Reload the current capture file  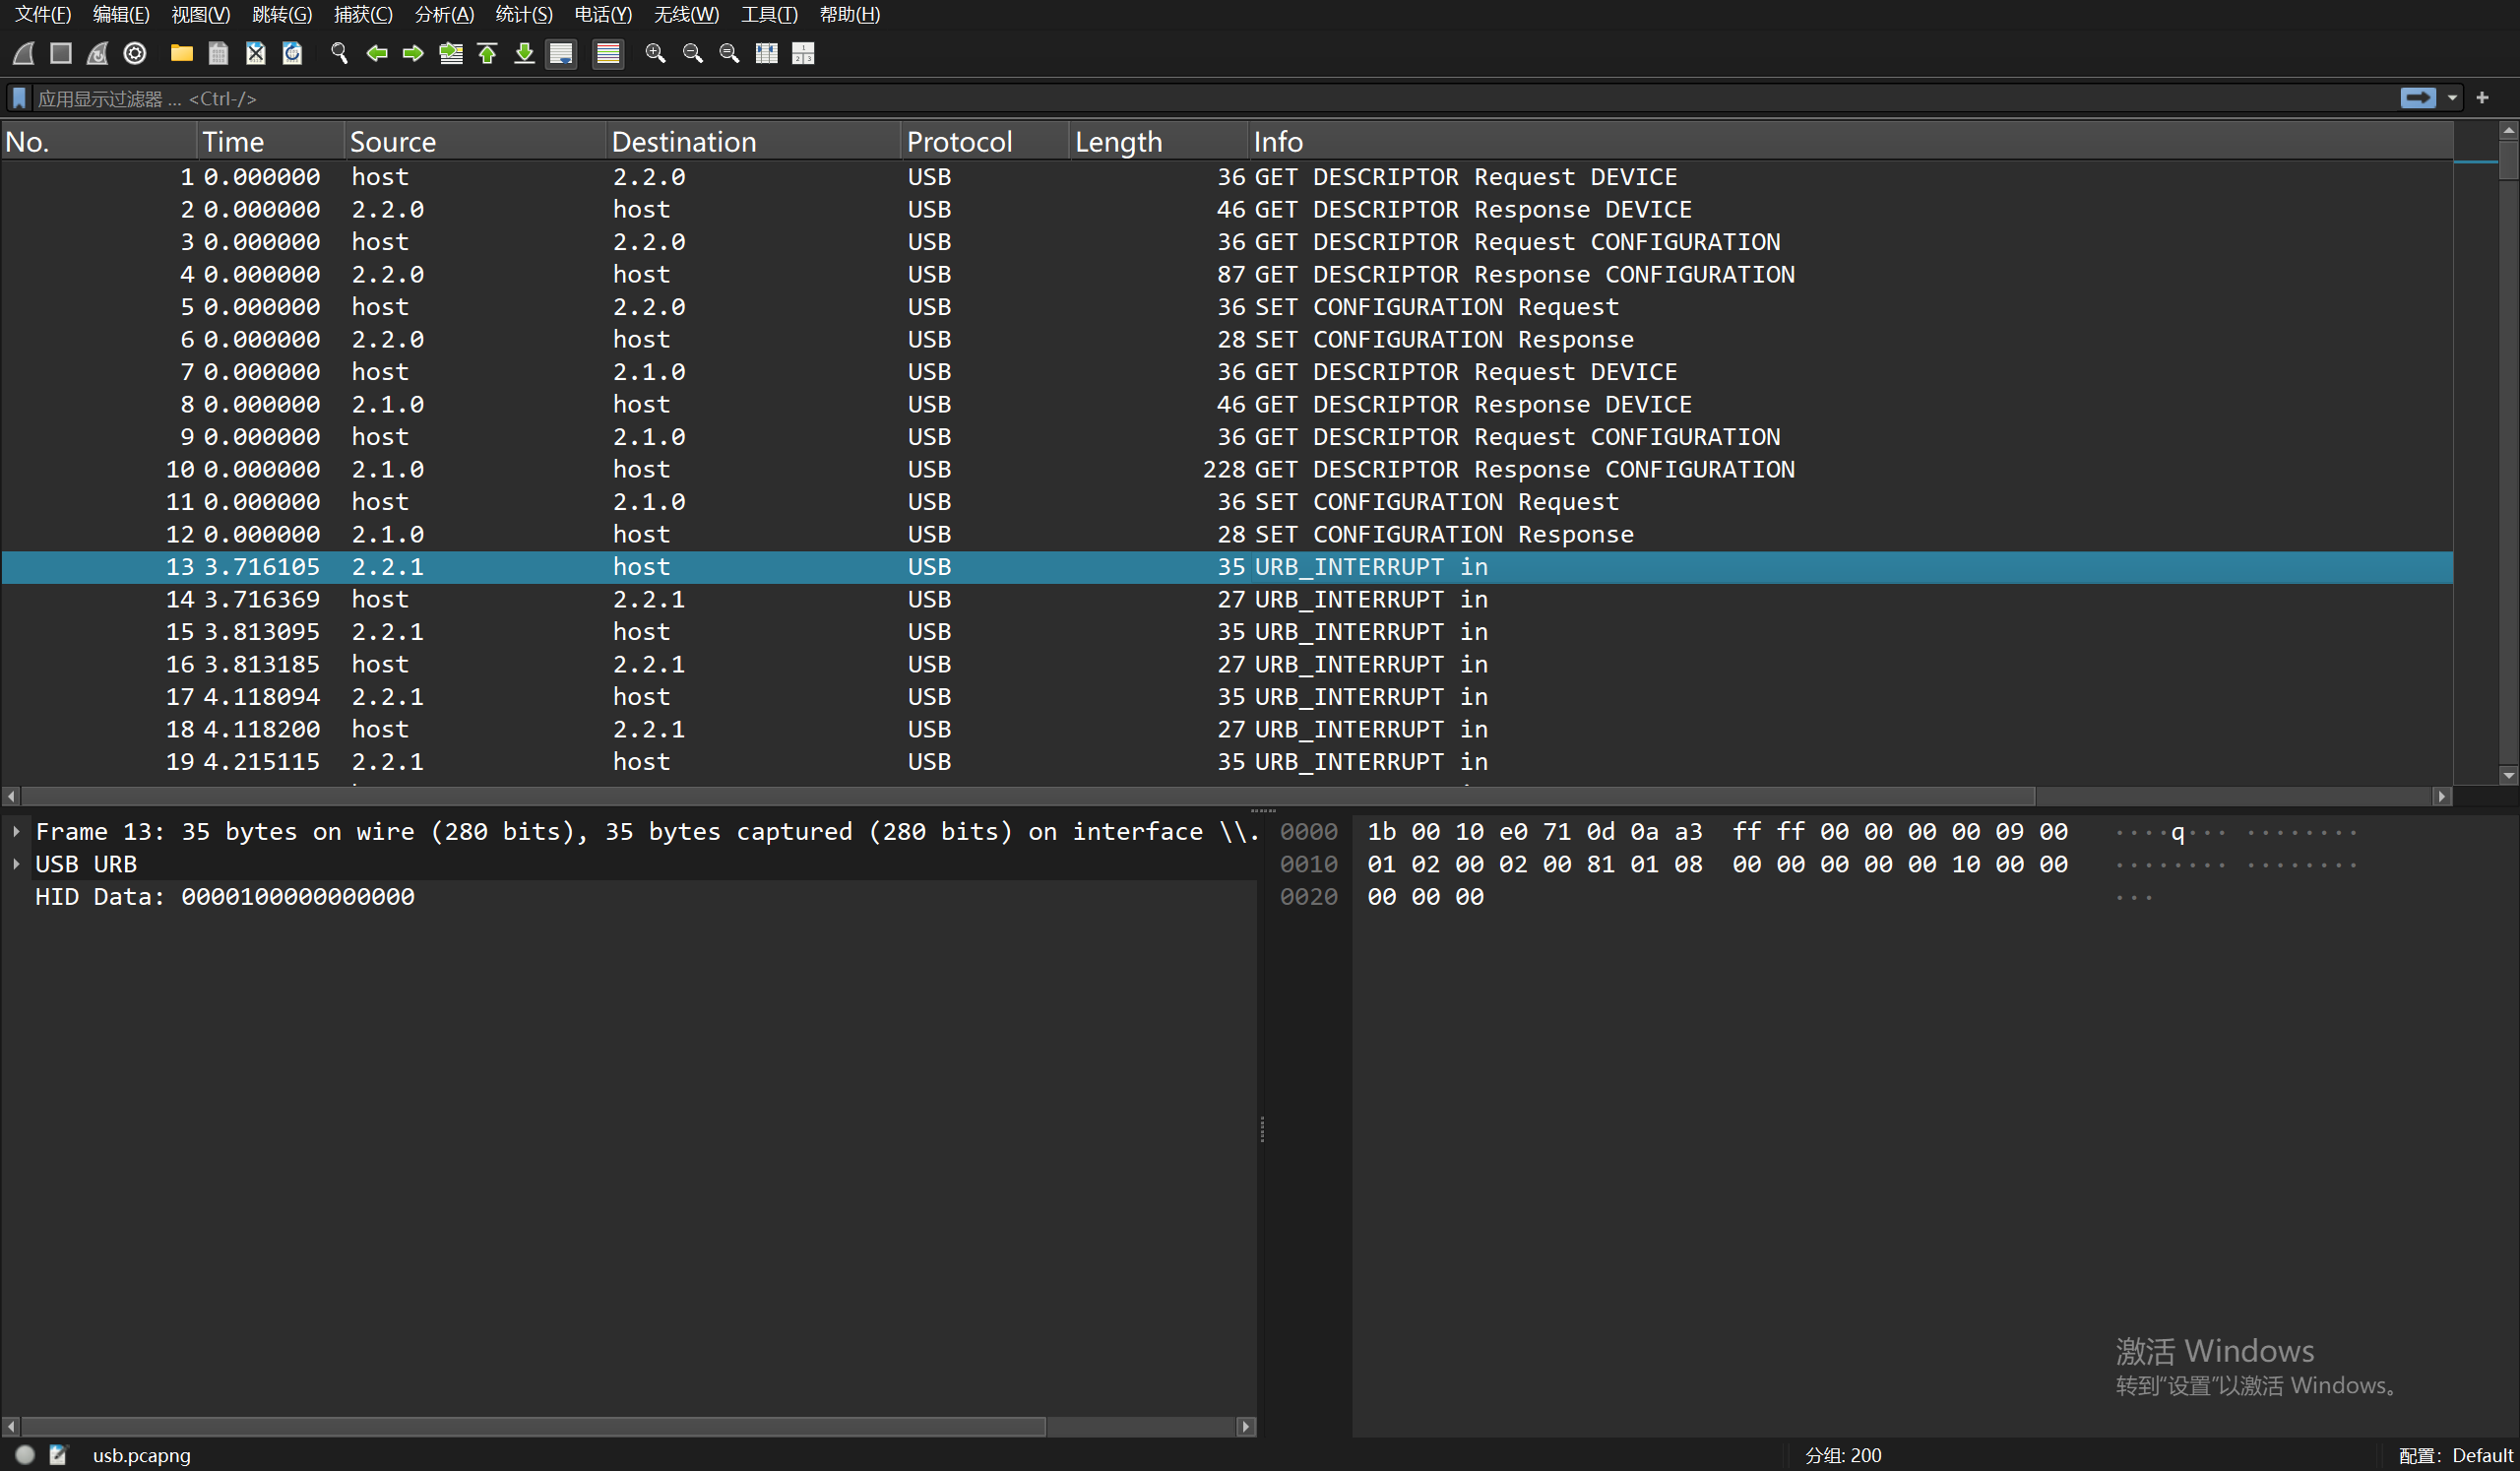[292, 53]
